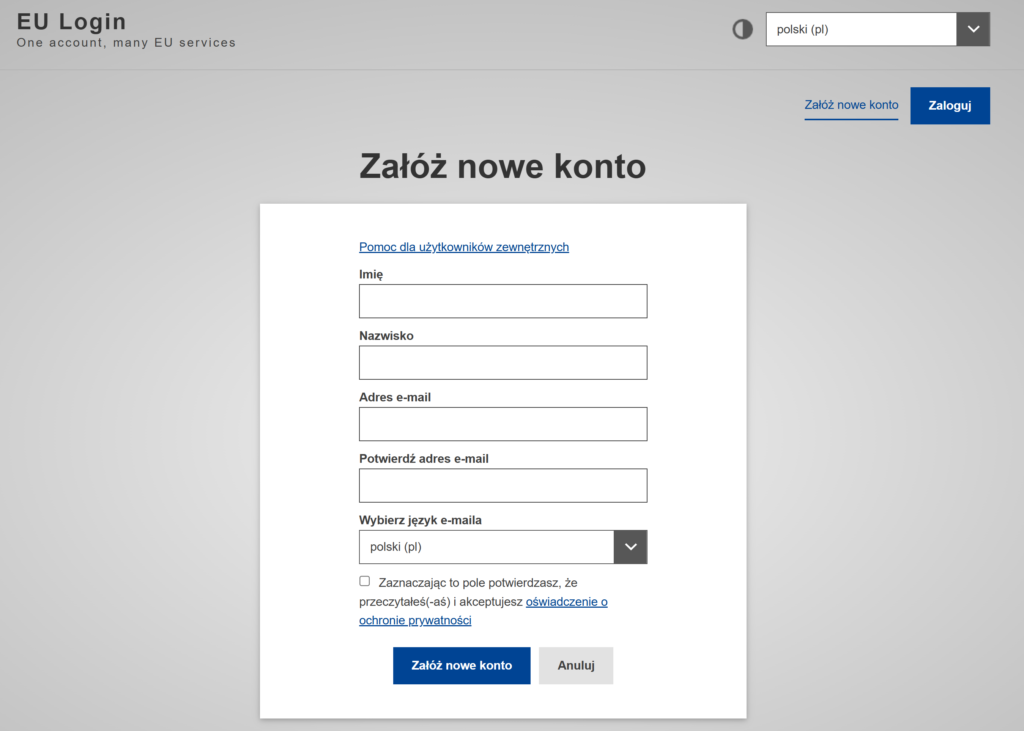
Task: Click the 'Załóż nowe konto' page heading
Action: pos(502,166)
